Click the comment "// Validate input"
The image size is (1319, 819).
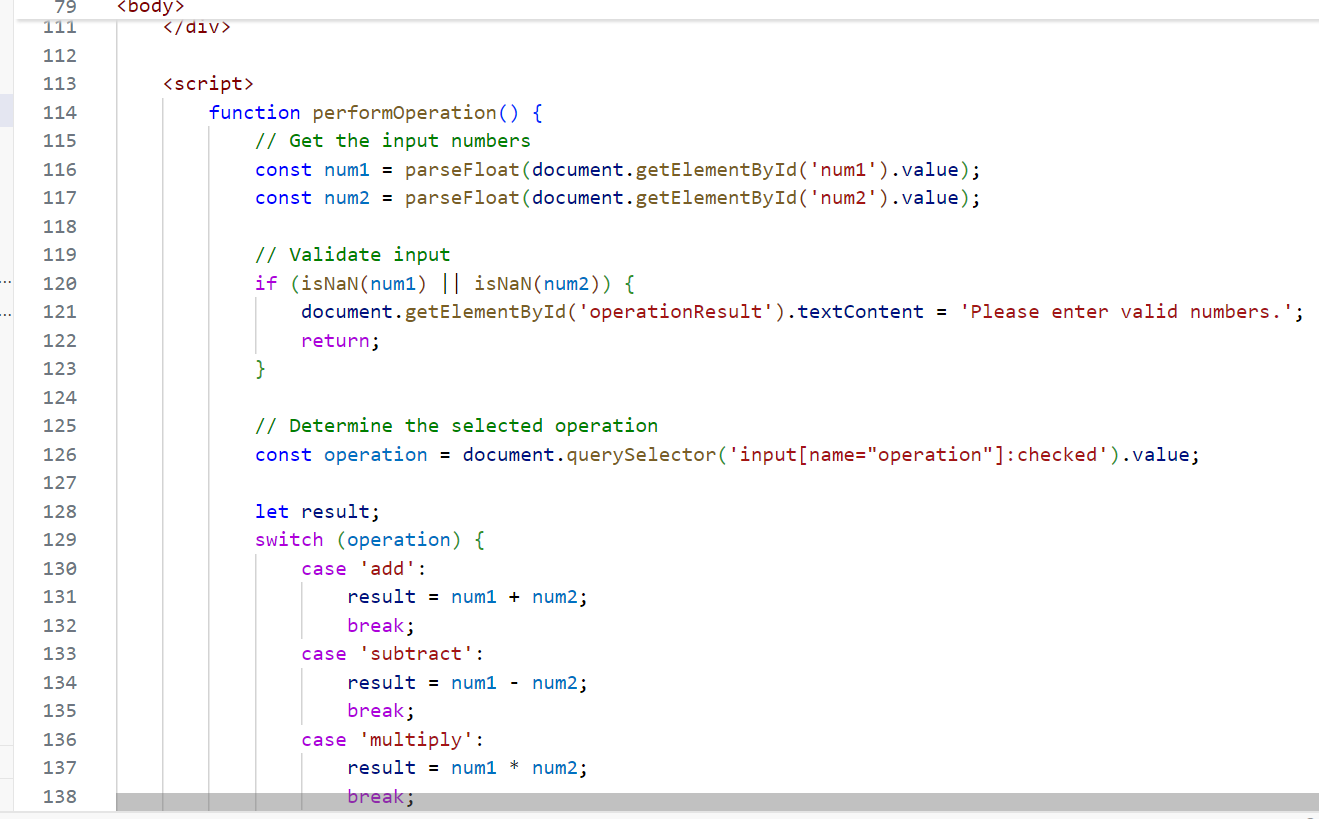point(353,254)
